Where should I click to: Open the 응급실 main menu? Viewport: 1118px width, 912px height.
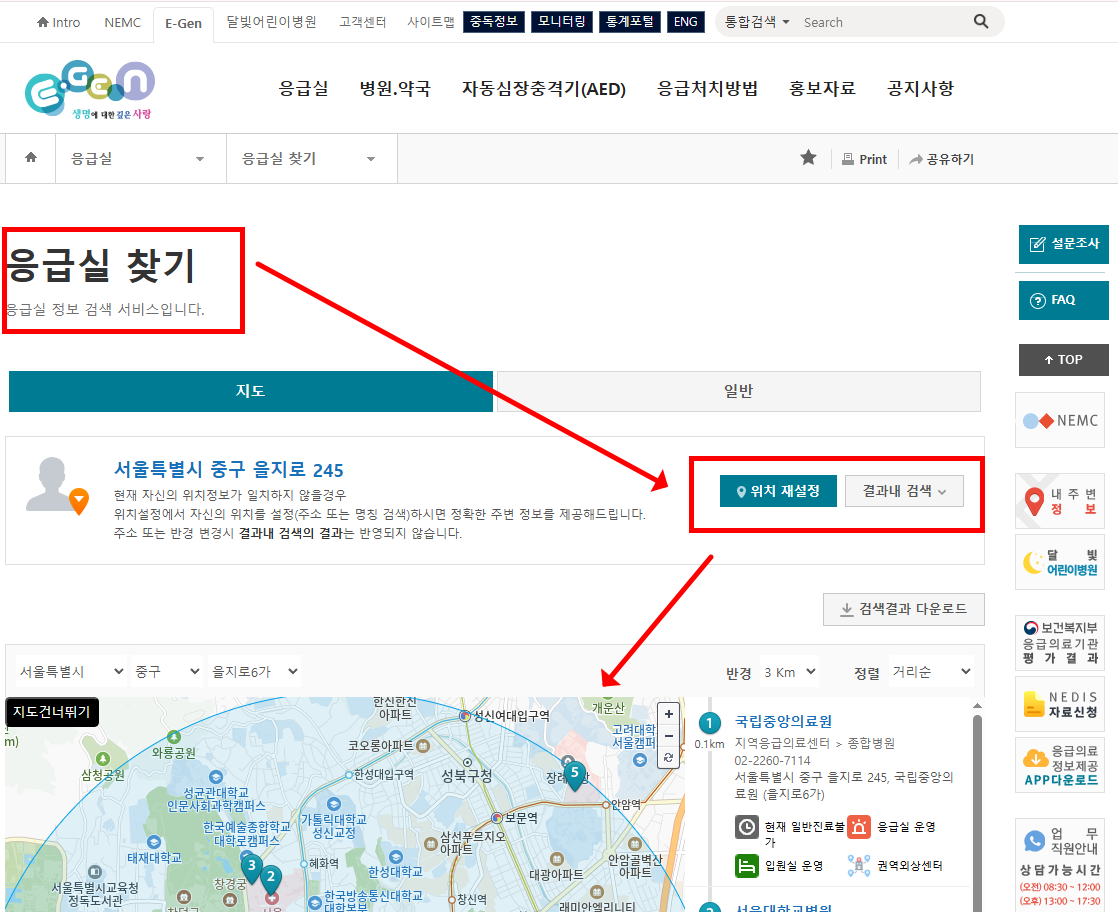303,88
